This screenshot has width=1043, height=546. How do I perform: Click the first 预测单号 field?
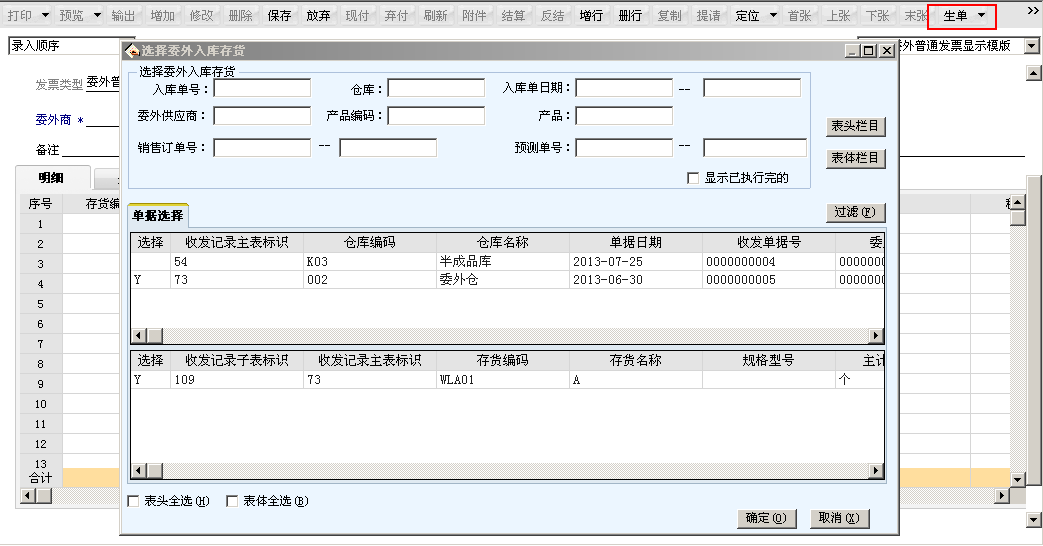tap(624, 148)
